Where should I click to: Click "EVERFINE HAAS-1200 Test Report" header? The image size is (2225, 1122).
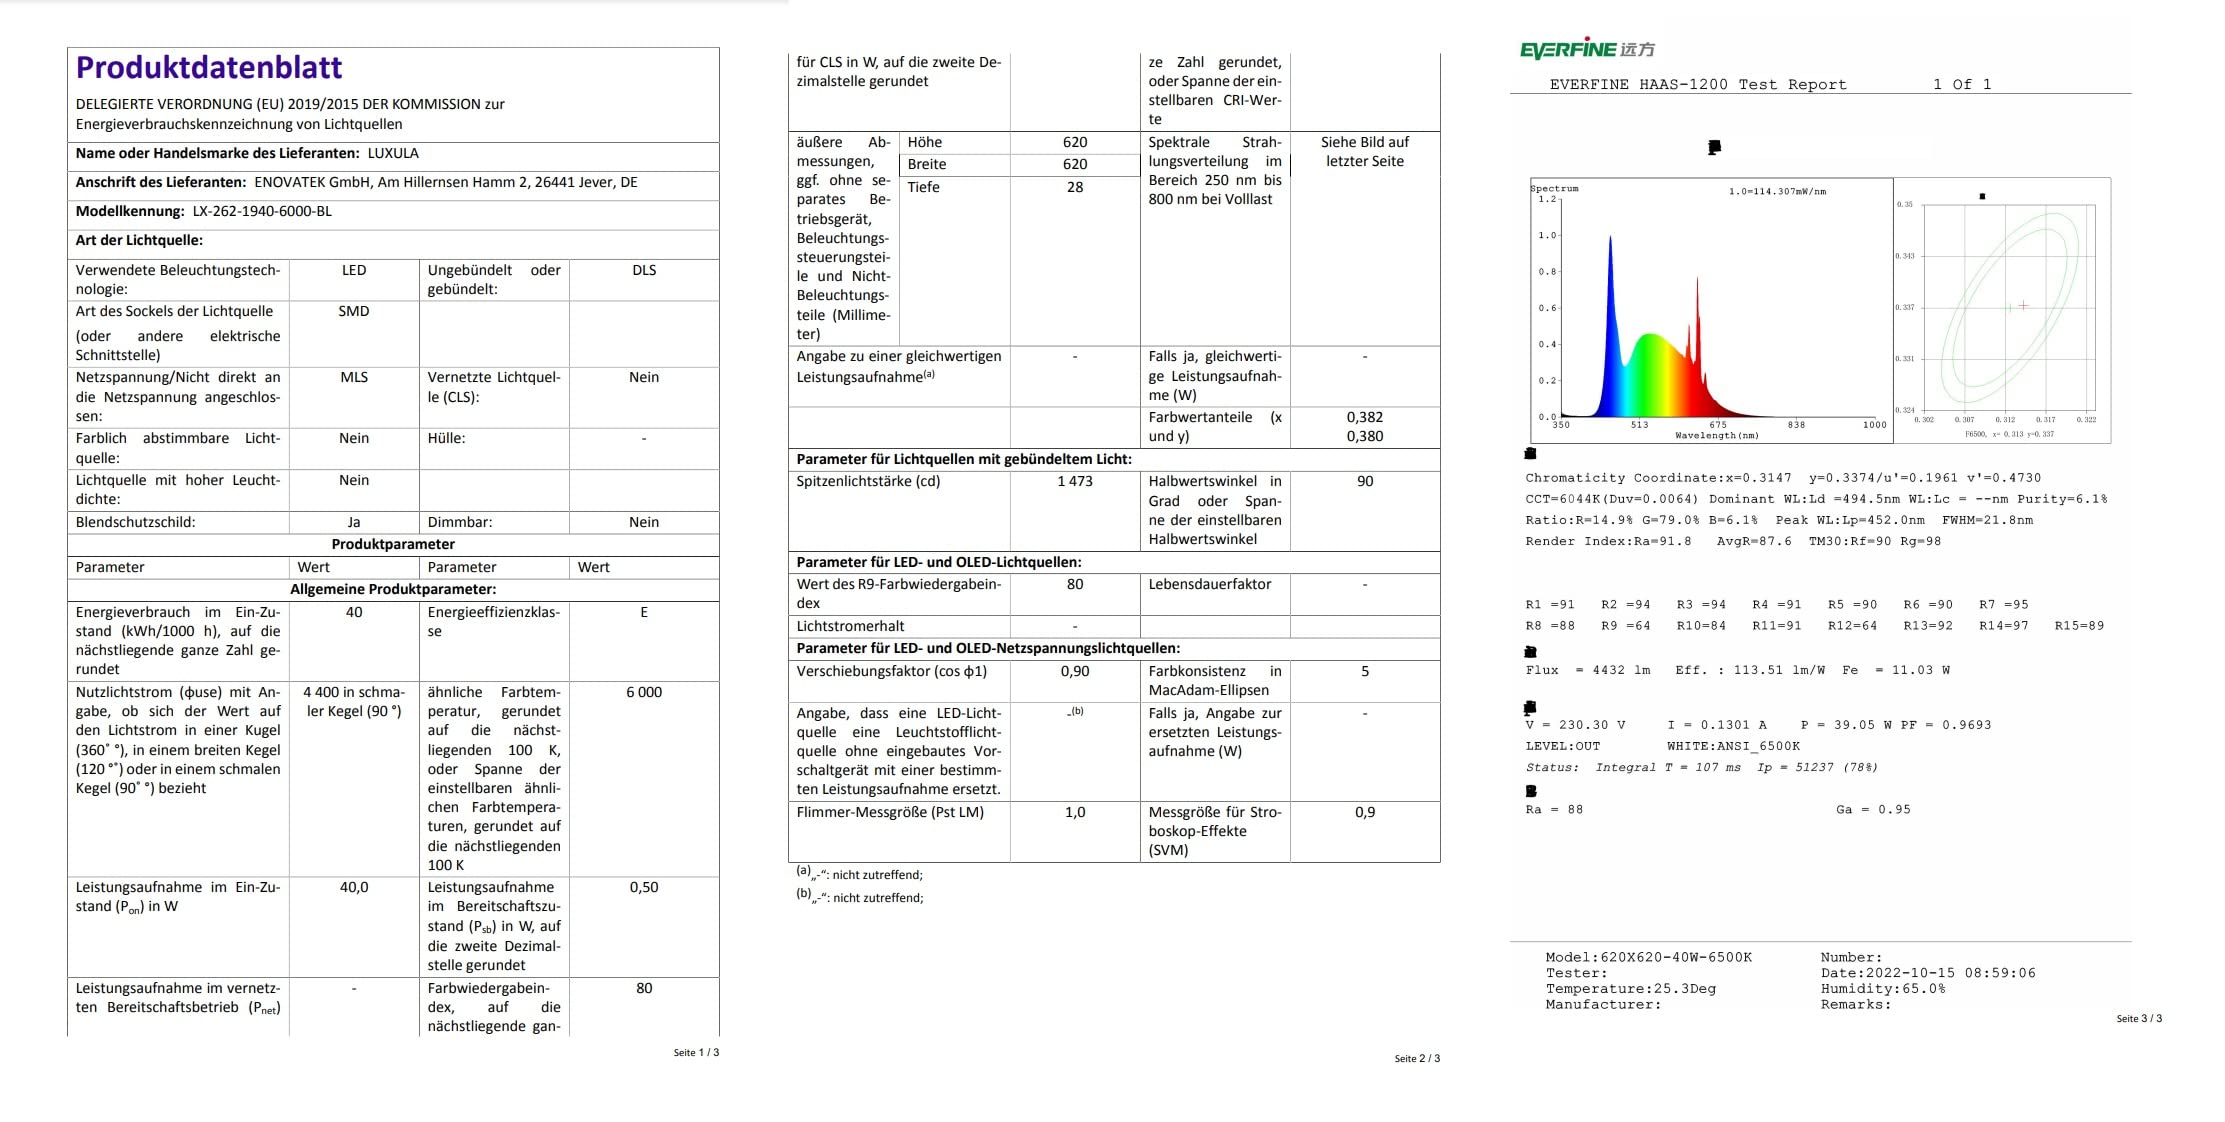coord(1698,85)
